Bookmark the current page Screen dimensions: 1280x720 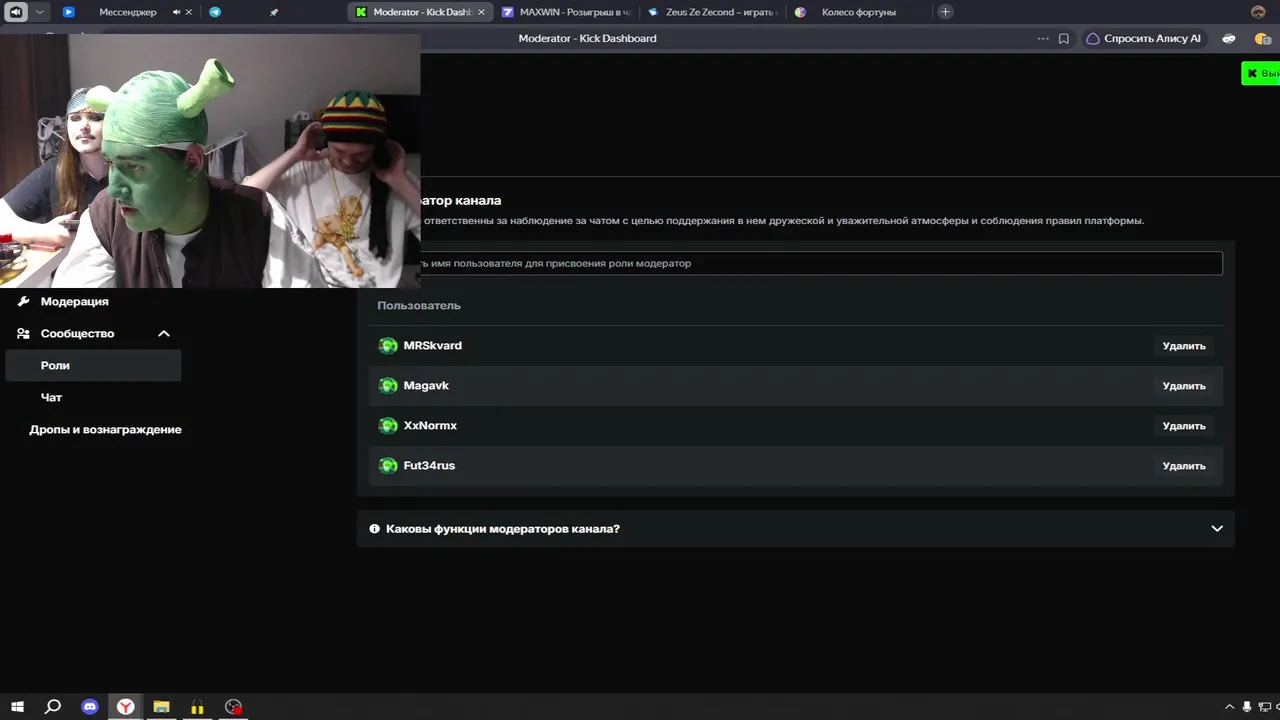(1064, 38)
